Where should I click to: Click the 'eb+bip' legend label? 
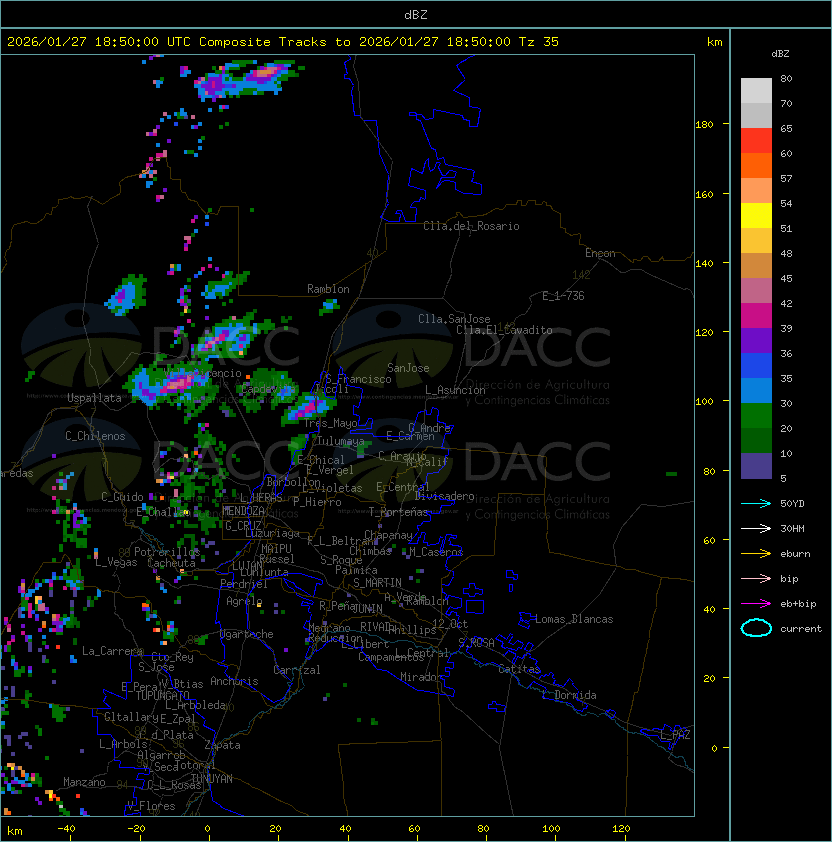[798, 604]
